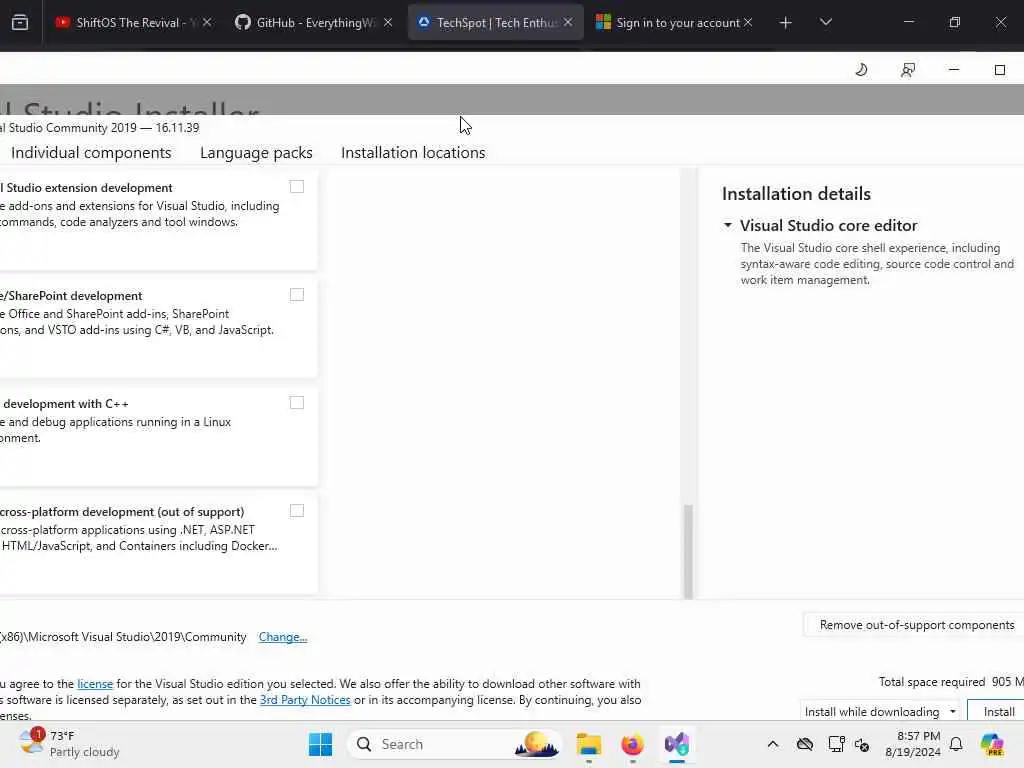The image size is (1024, 768).
Task: Show hidden system tray icons
Action: (773, 744)
